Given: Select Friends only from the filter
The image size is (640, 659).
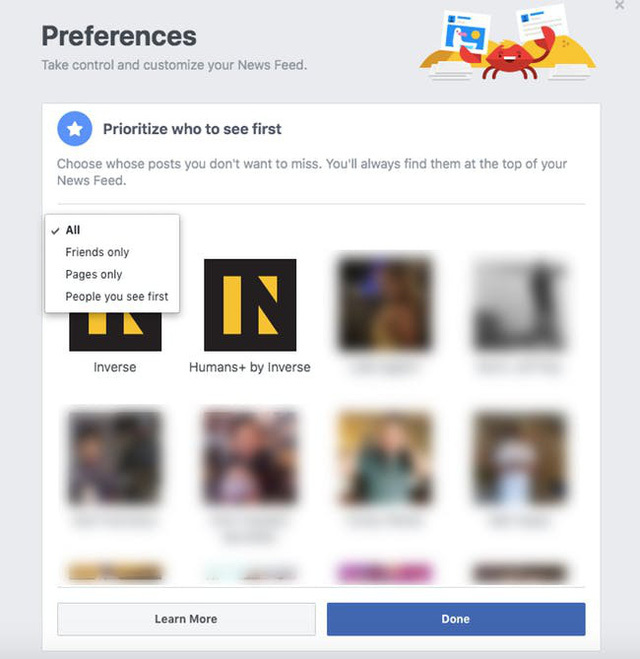Looking at the screenshot, I should tap(97, 252).
